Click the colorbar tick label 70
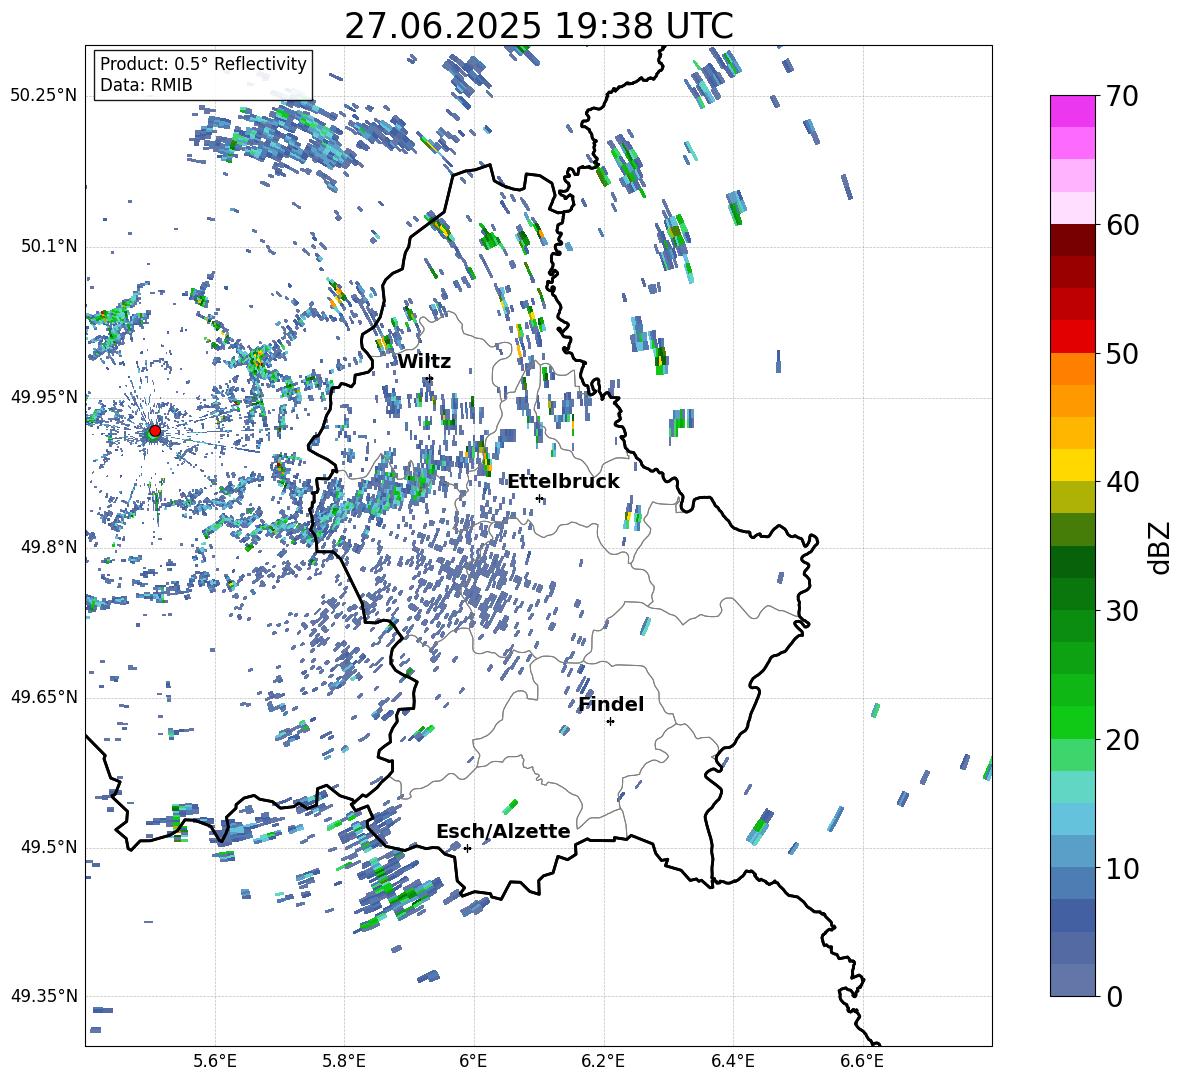Viewport: 1184px width, 1081px height. (x=1122, y=96)
